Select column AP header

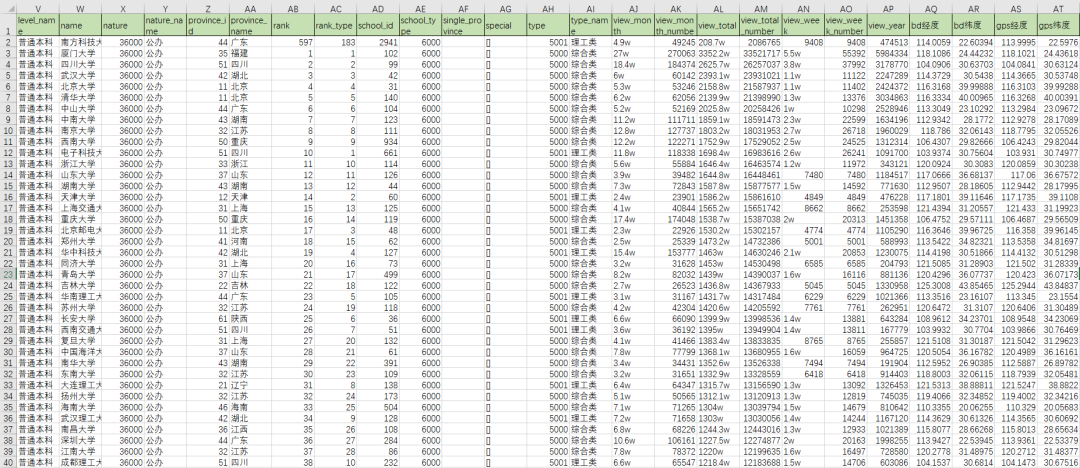[888, 7]
